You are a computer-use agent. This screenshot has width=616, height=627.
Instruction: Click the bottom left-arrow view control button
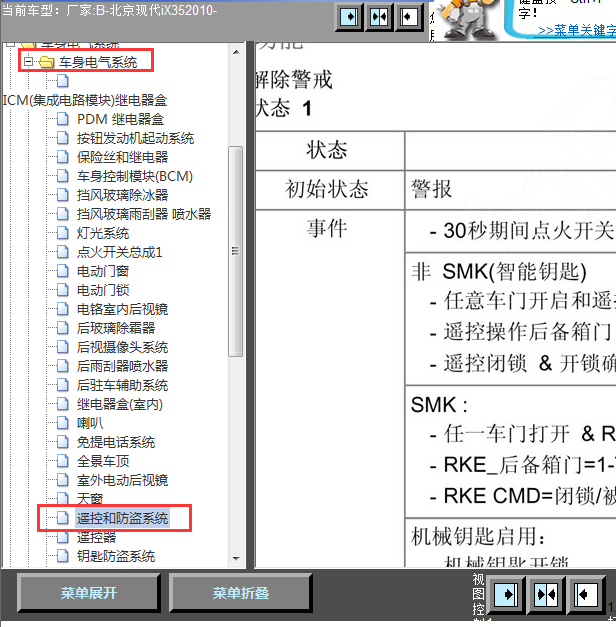coord(586,595)
